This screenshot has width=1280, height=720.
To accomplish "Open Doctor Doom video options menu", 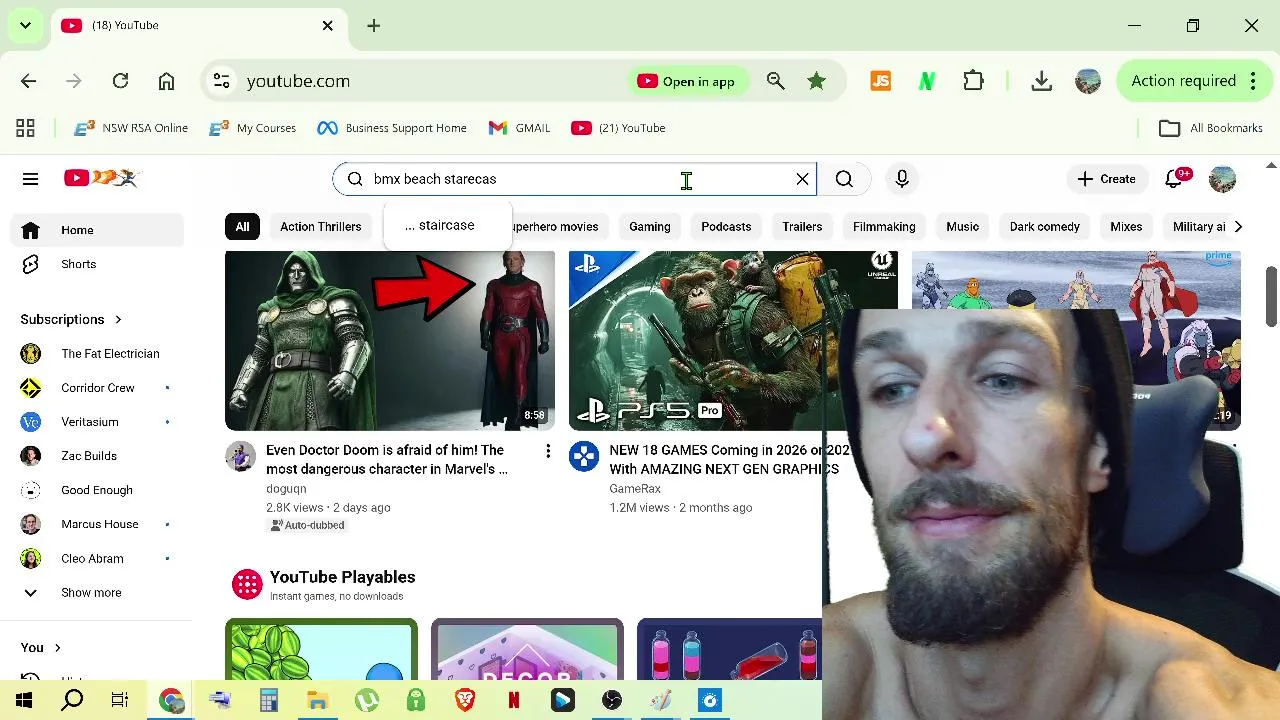I will (x=547, y=452).
